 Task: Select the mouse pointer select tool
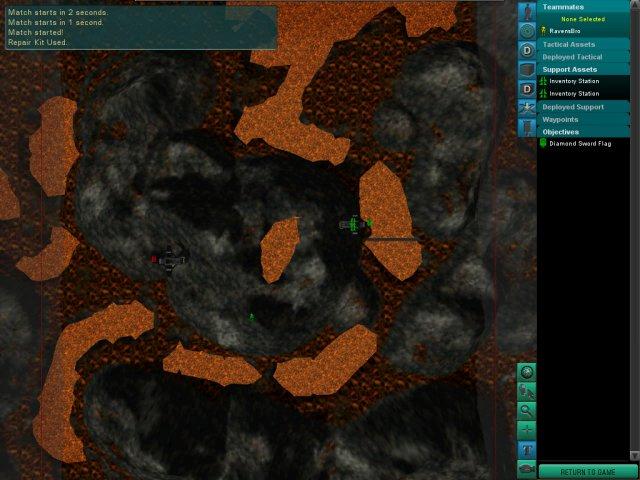pos(527,391)
